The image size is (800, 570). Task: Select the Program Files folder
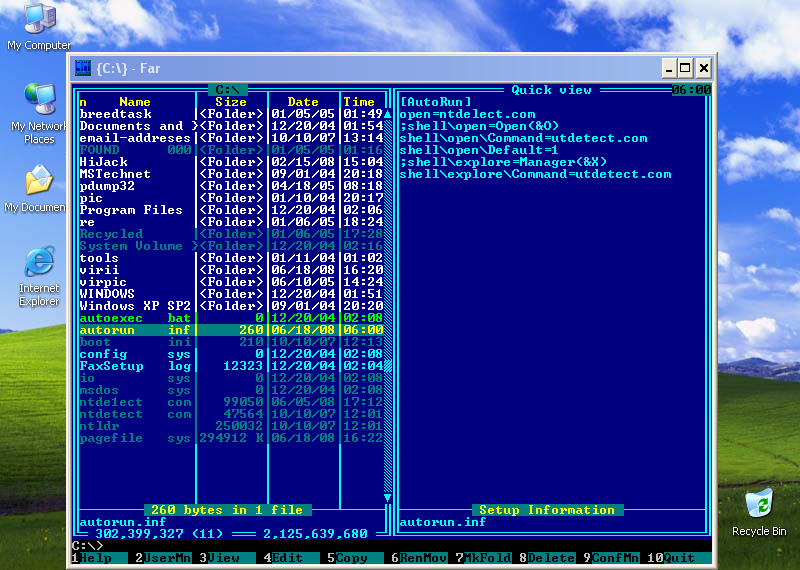pyautogui.click(x=231, y=210)
